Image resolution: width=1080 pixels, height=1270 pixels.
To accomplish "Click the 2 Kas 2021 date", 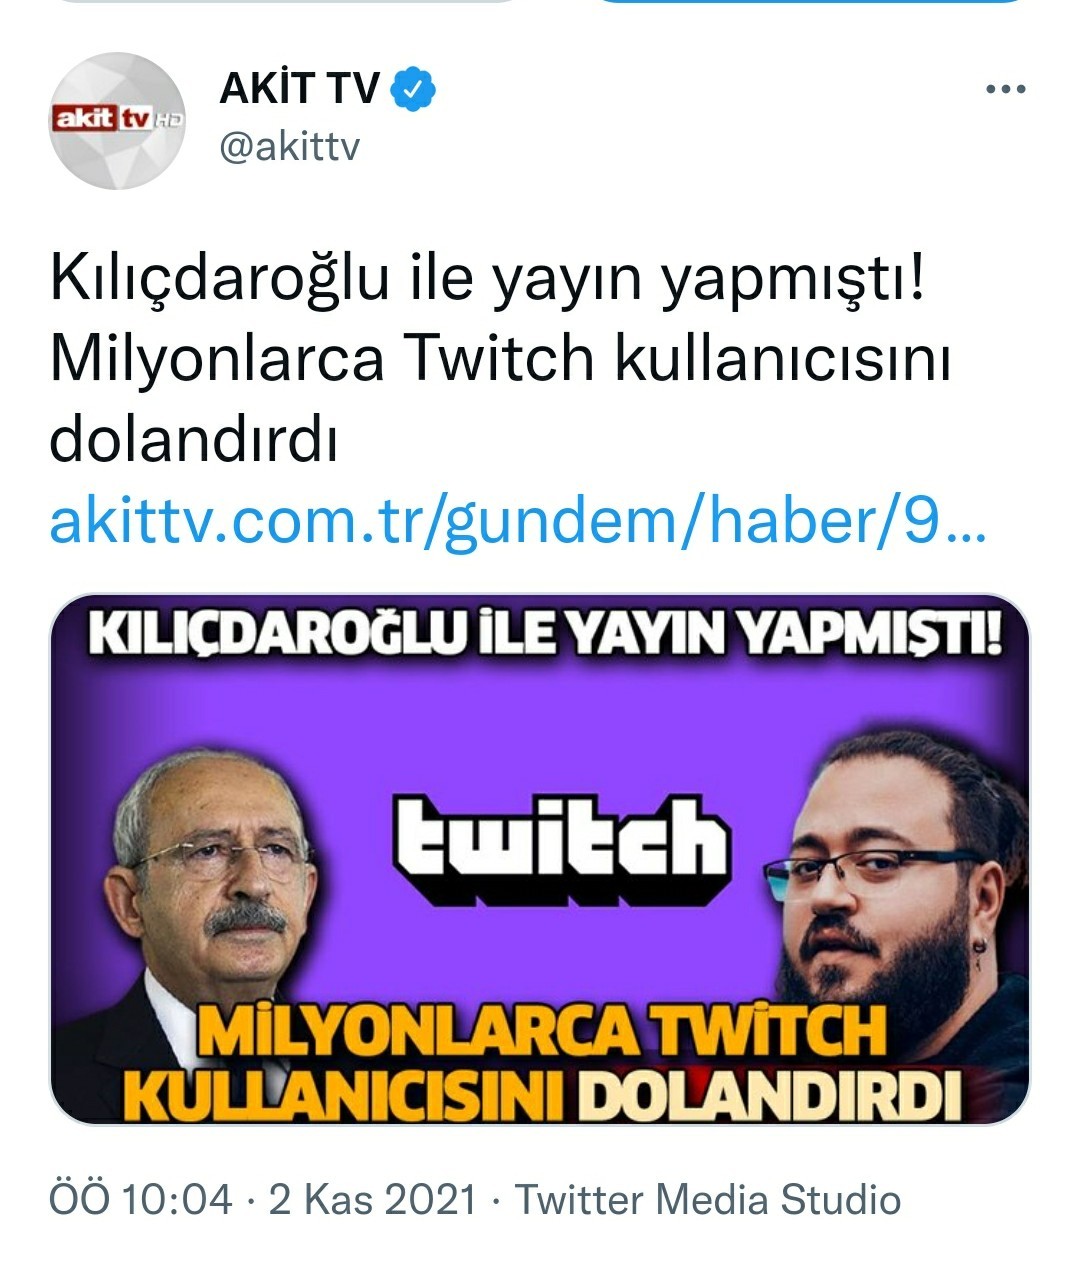I will pyautogui.click(x=372, y=1199).
